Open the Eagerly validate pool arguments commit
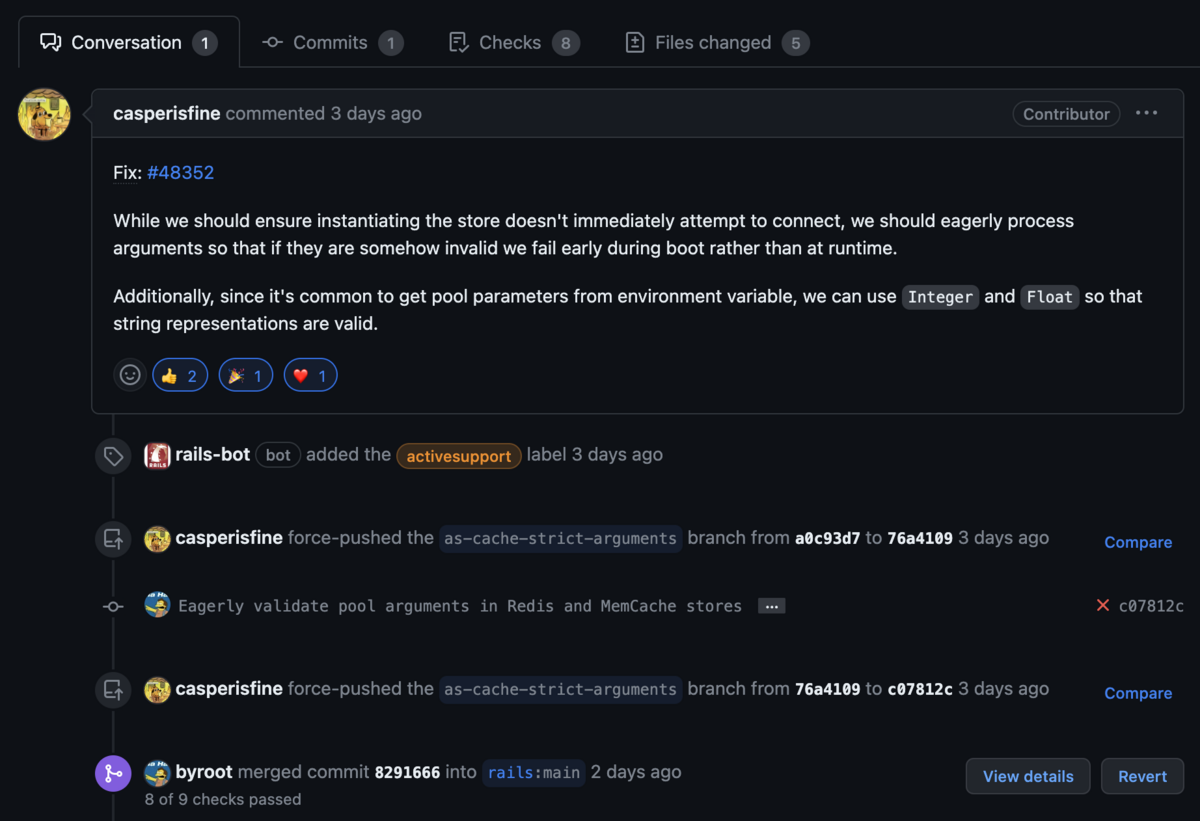Image resolution: width=1200 pixels, height=821 pixels. point(460,605)
